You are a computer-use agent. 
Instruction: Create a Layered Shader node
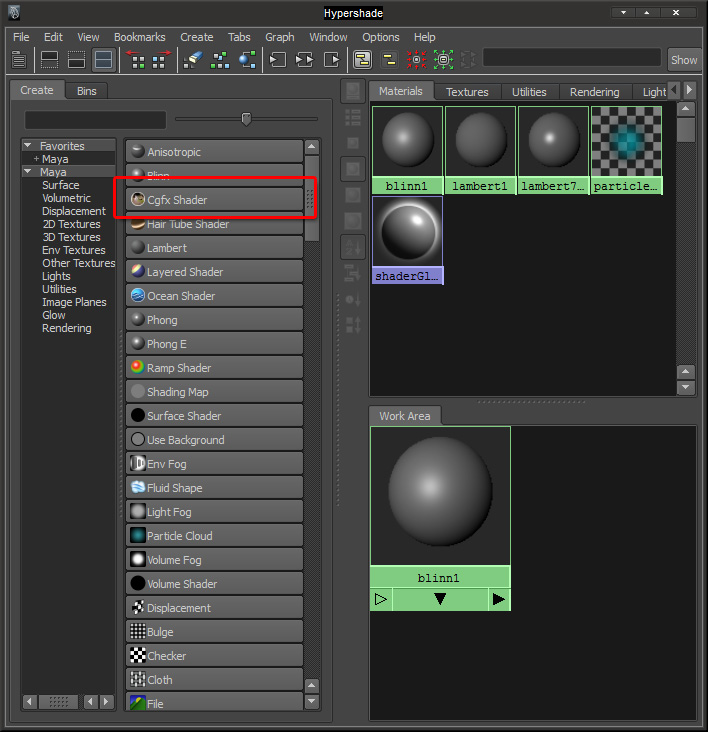pos(214,272)
